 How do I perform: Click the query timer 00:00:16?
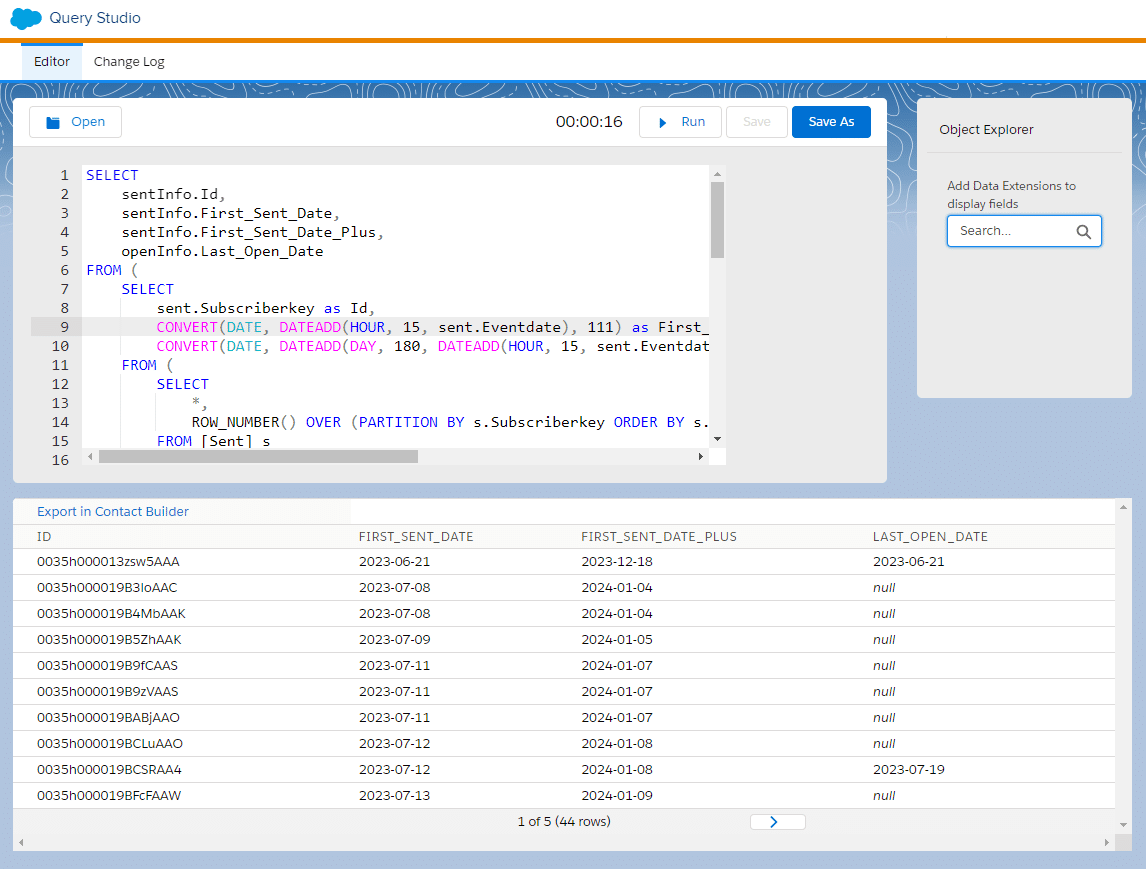[x=589, y=122]
